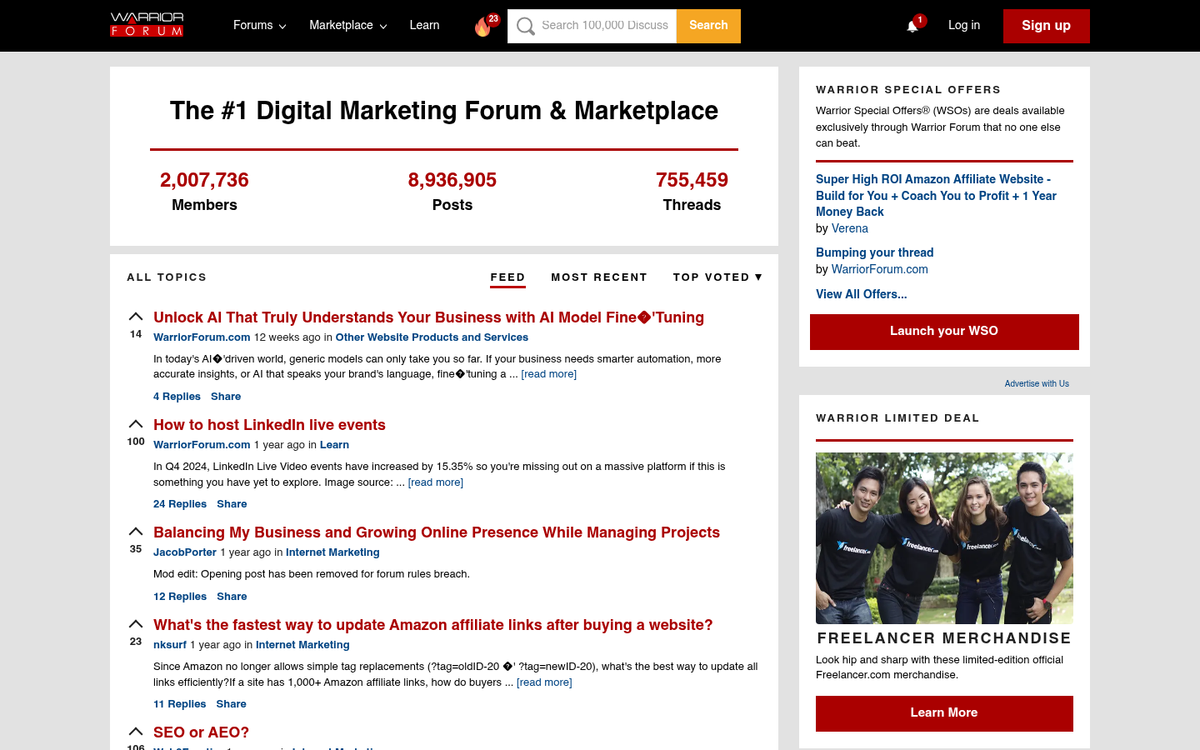Image resolution: width=1200 pixels, height=750 pixels.
Task: Click the Freelancer merchandise photo
Action: pyautogui.click(x=944, y=537)
